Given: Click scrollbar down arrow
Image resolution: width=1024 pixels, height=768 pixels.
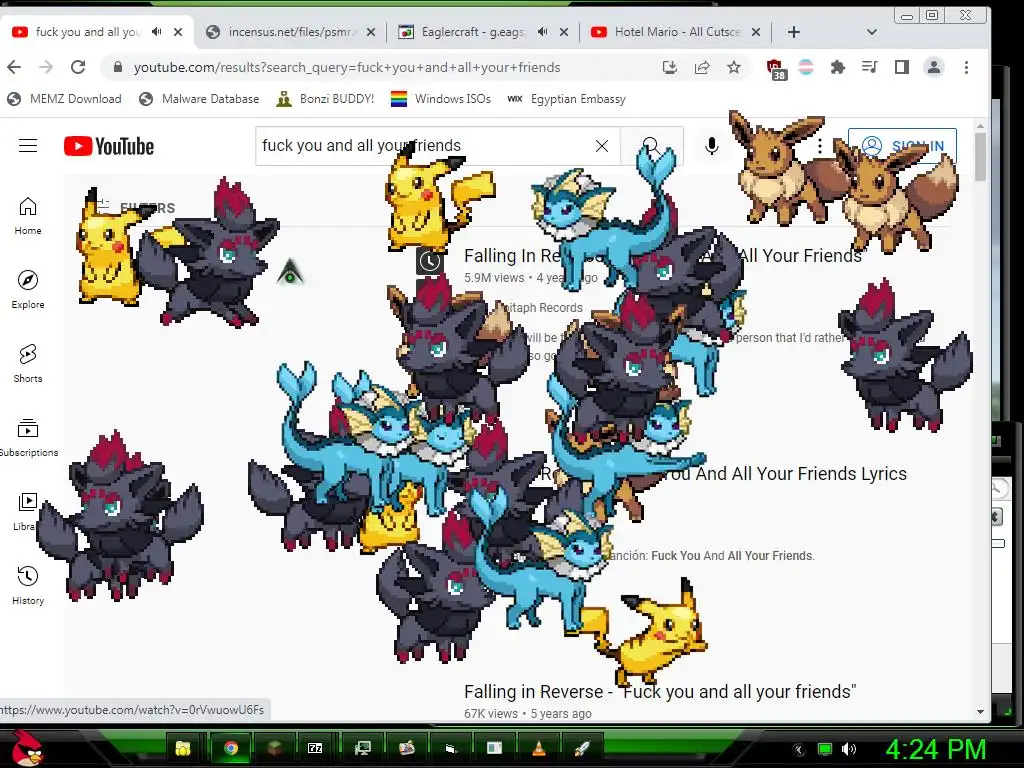Looking at the screenshot, I should tap(980, 712).
